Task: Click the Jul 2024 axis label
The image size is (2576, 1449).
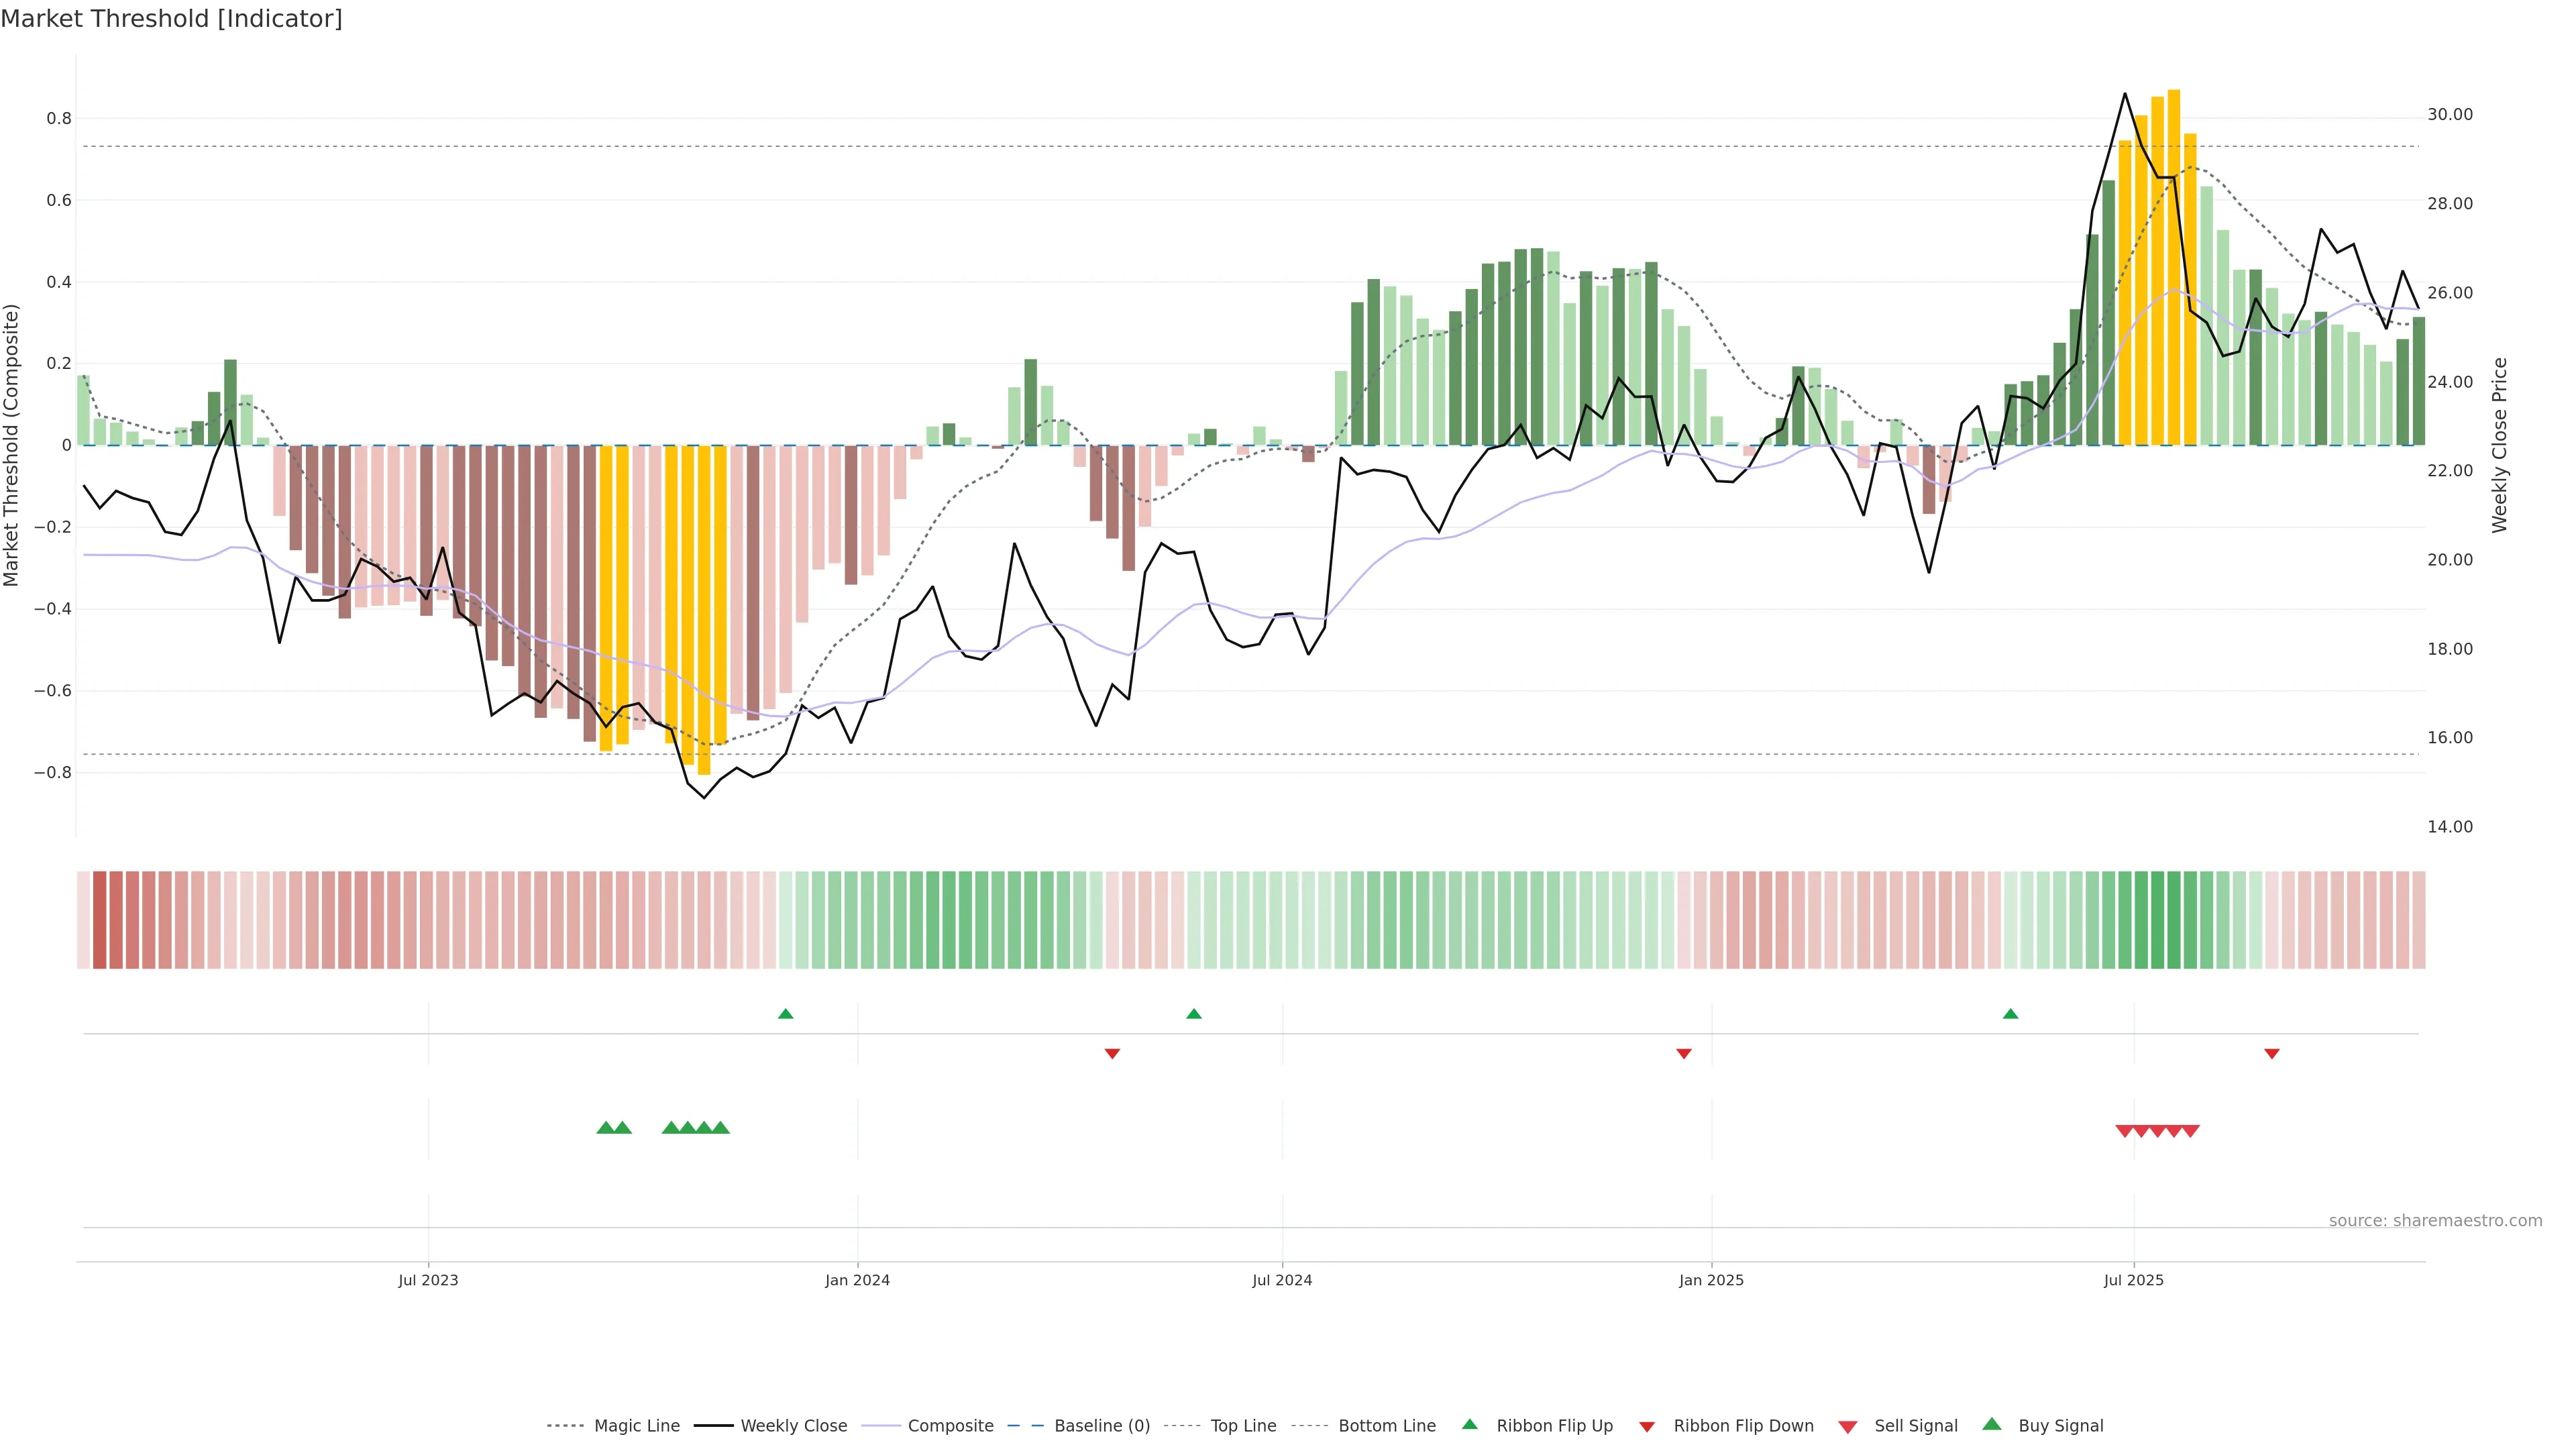Action: point(1282,1280)
